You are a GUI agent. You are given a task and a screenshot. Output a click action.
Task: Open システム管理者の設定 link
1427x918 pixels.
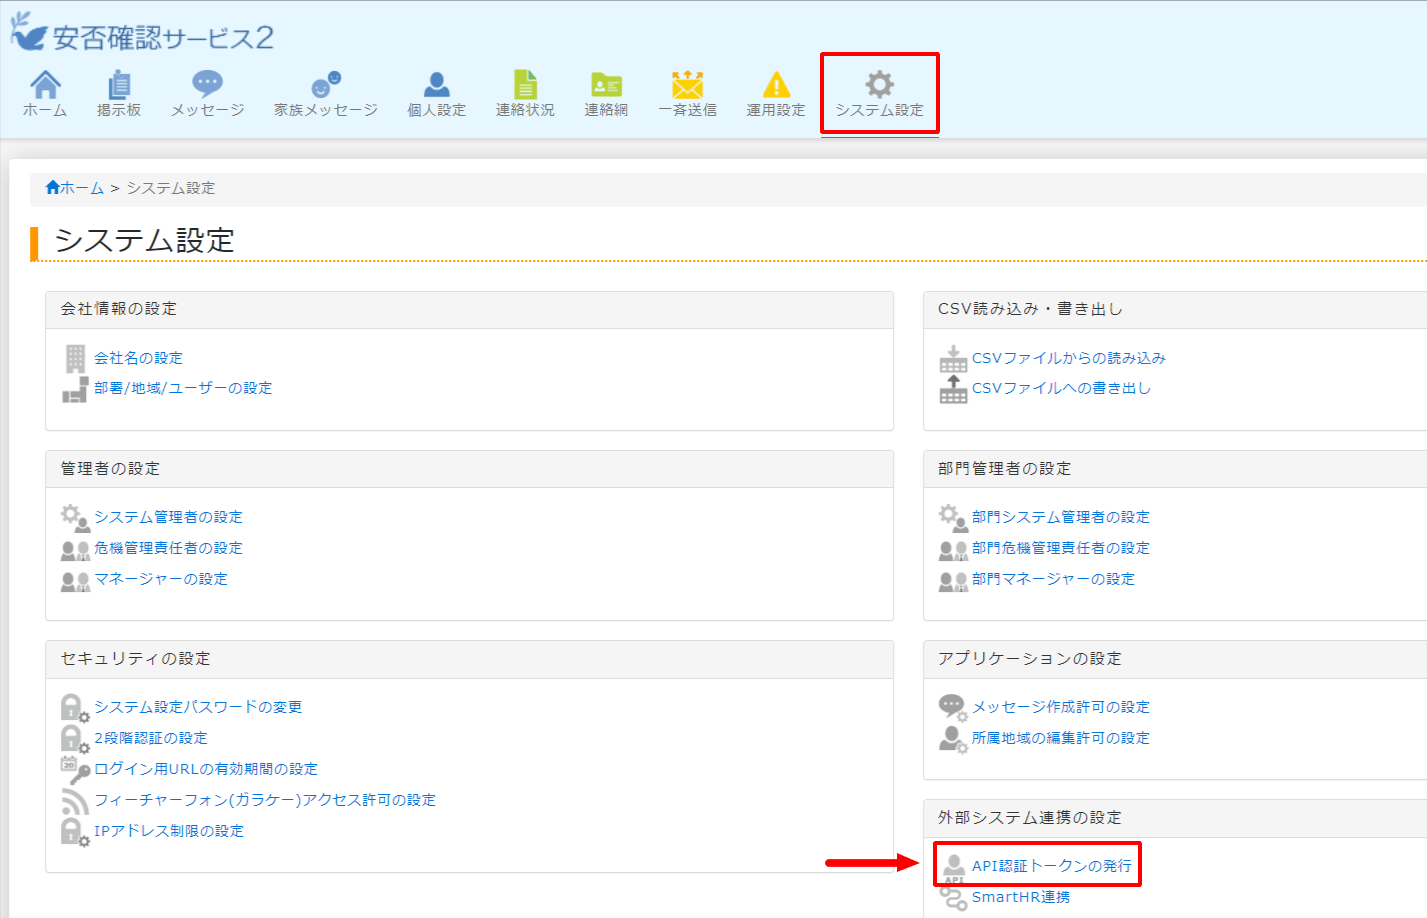[168, 517]
